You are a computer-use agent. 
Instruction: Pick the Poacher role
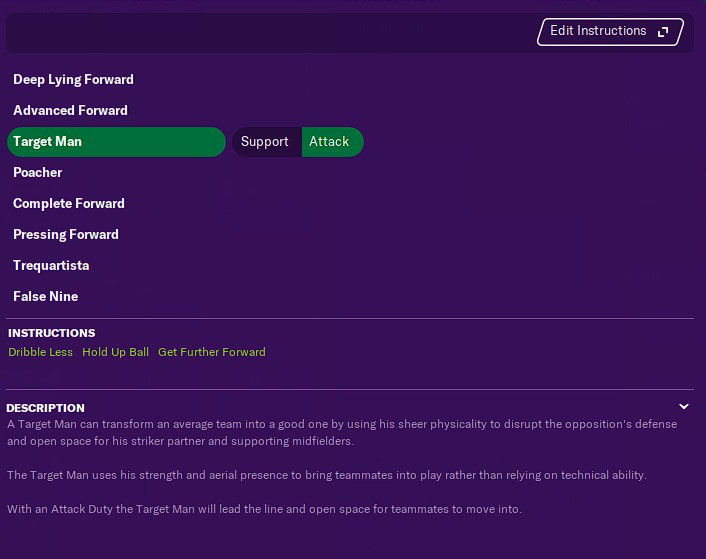38,172
